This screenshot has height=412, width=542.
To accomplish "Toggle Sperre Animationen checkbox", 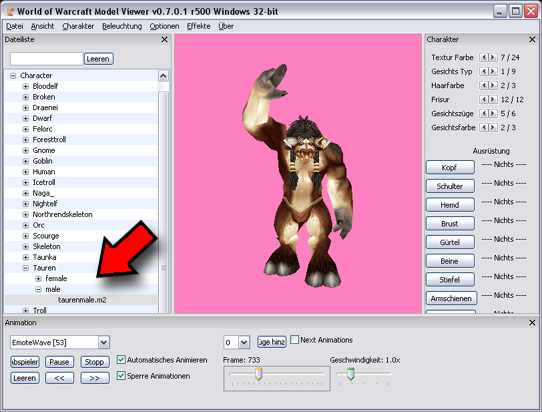I will point(121,375).
